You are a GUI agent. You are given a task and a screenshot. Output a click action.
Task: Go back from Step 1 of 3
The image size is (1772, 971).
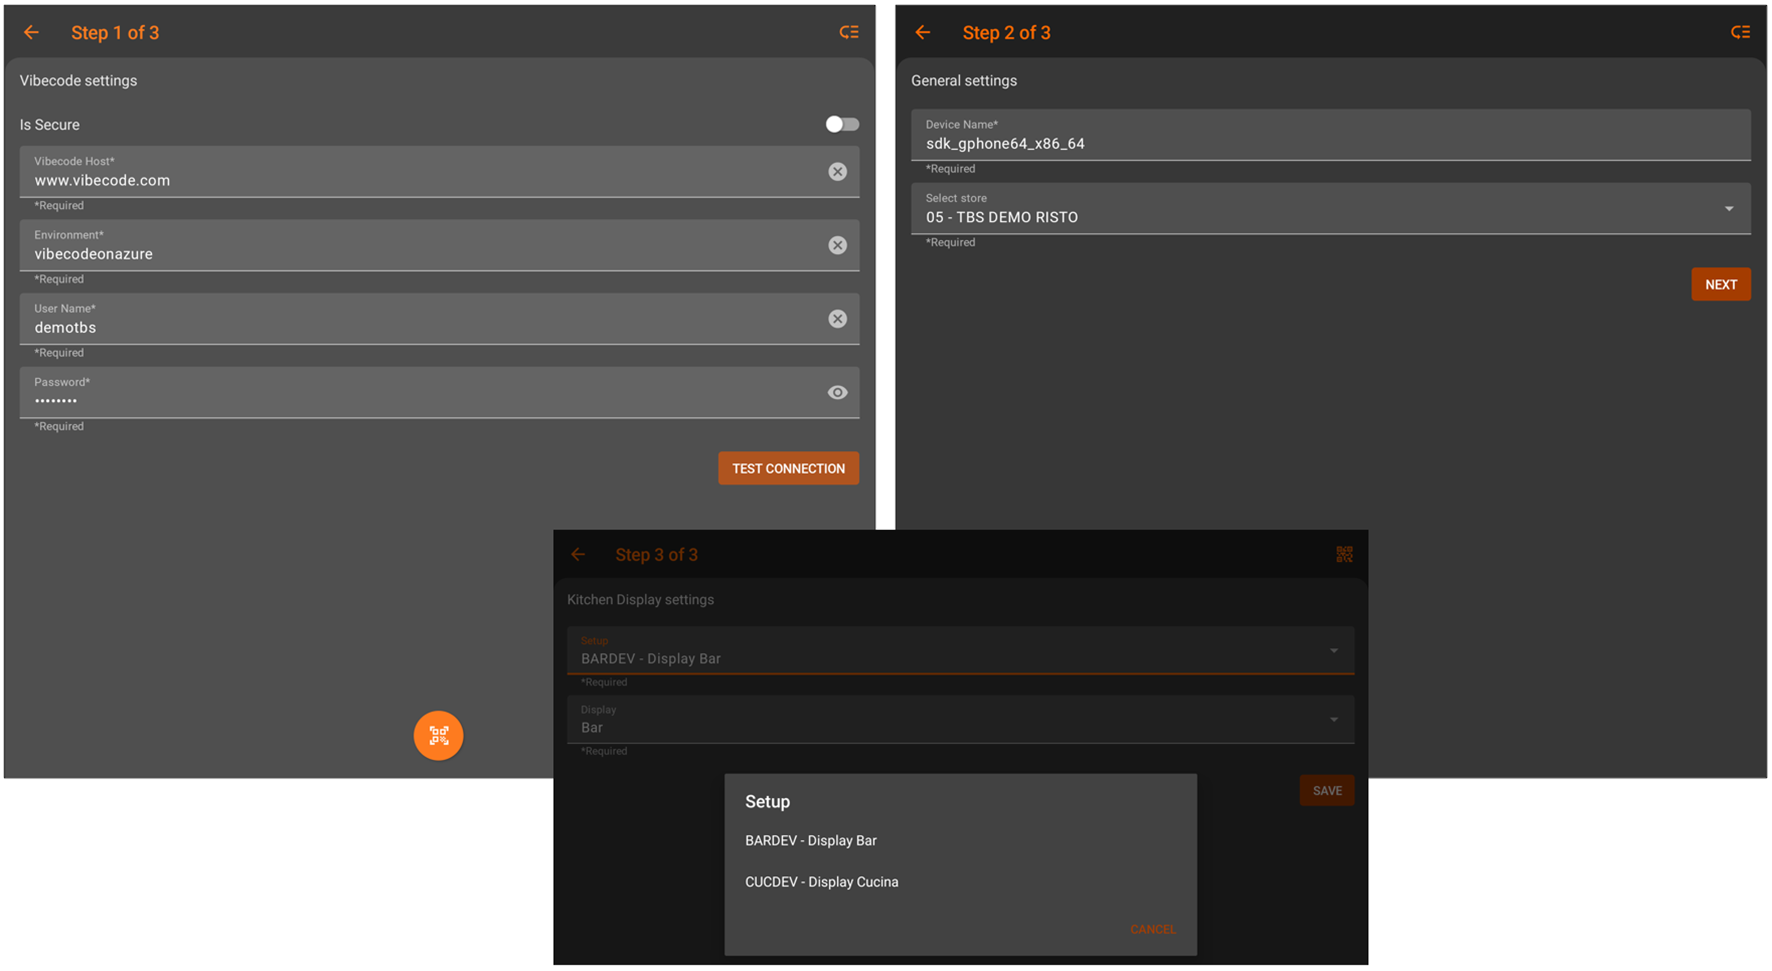point(31,33)
